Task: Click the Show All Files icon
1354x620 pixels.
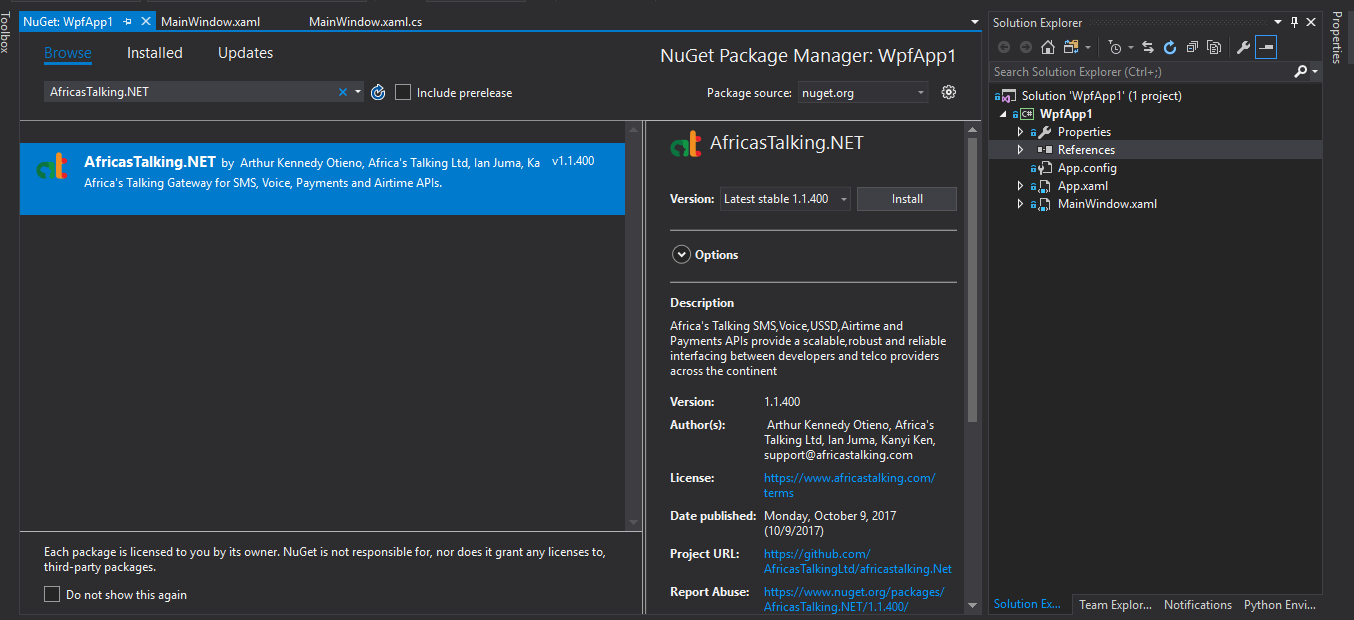Action: (1214, 47)
